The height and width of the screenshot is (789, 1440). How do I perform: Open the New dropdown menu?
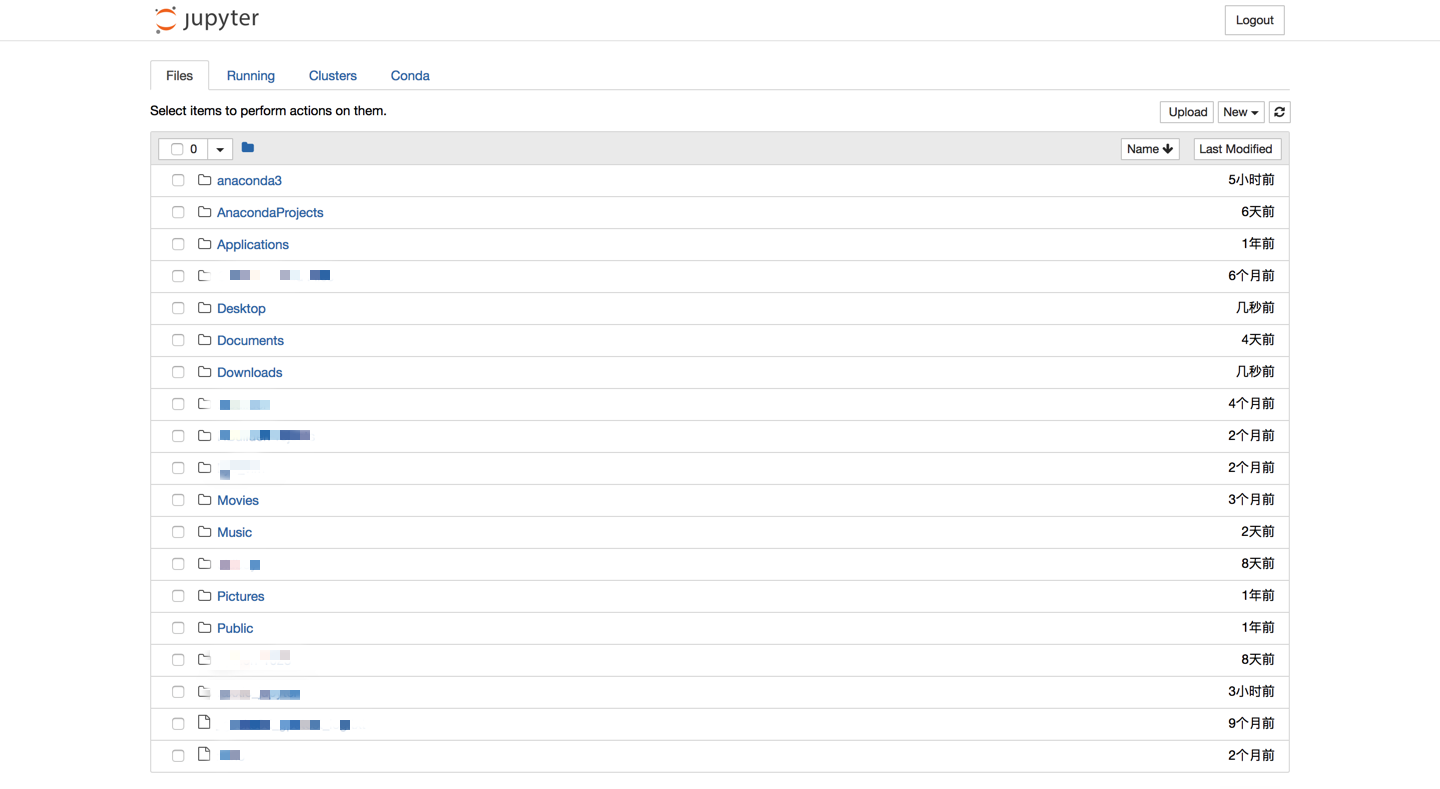pyautogui.click(x=1240, y=111)
